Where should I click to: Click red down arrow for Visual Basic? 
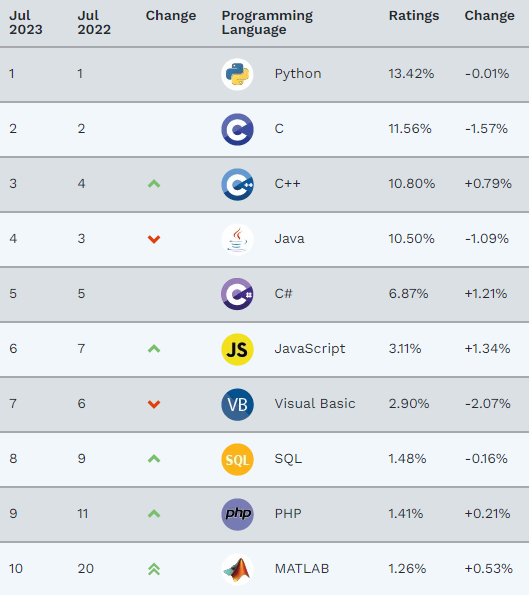pos(154,404)
